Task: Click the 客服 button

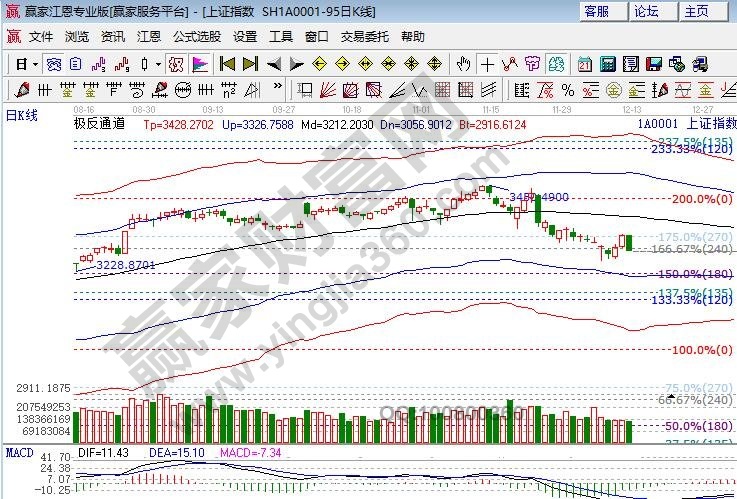Action: click(x=596, y=12)
